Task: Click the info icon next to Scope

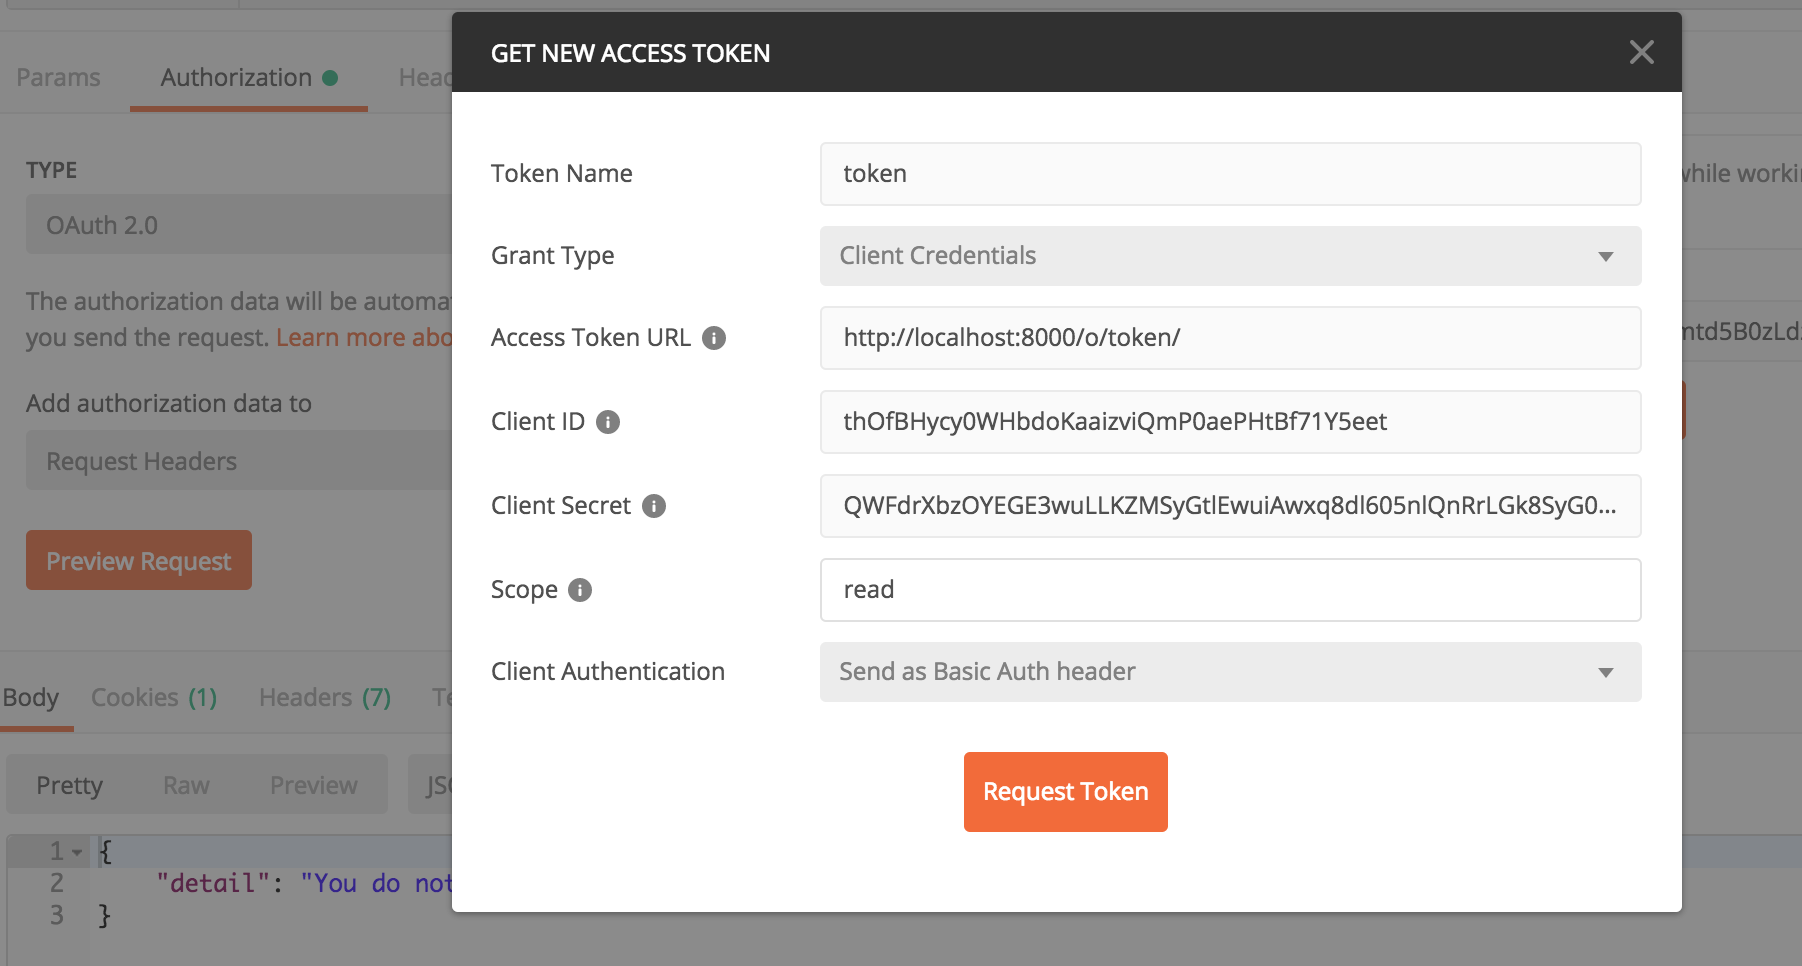Action: 580,590
